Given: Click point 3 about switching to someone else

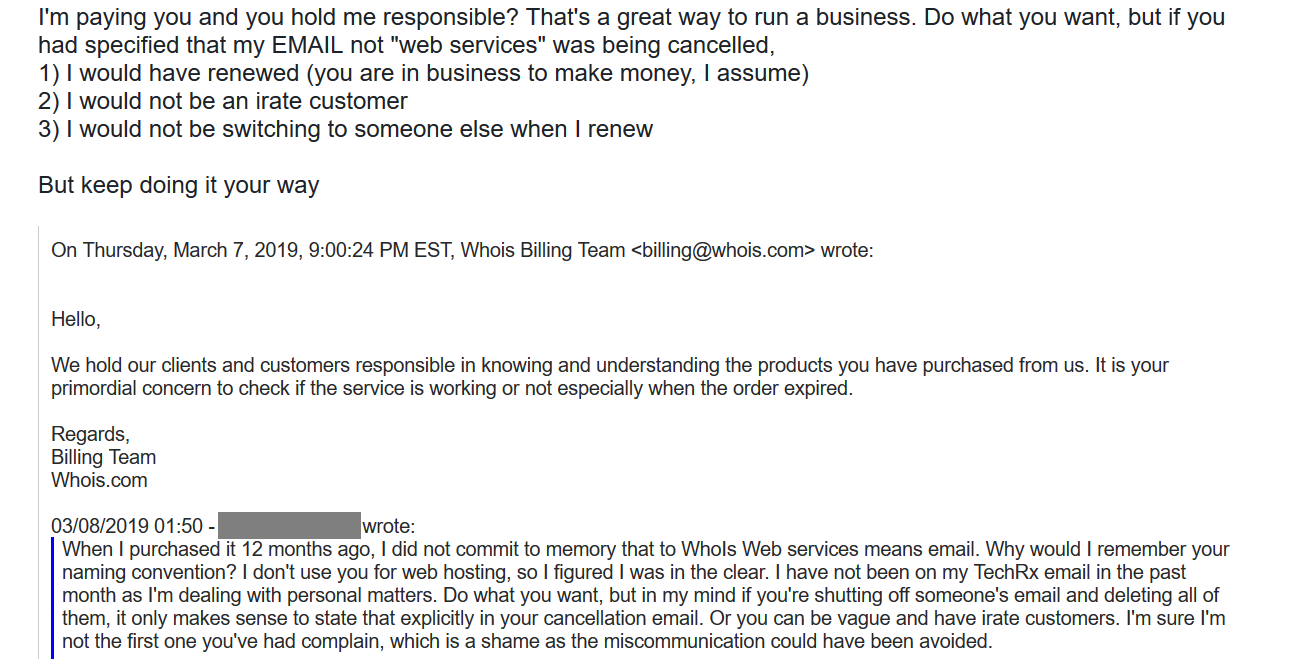Looking at the screenshot, I should tap(345, 129).
